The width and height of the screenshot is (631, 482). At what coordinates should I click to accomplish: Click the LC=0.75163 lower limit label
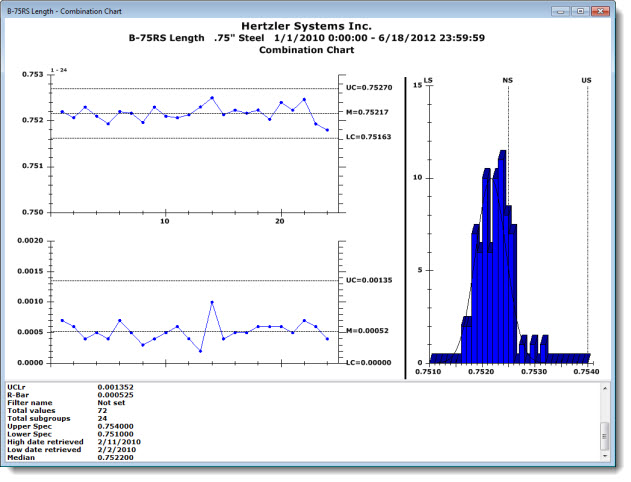coord(368,138)
